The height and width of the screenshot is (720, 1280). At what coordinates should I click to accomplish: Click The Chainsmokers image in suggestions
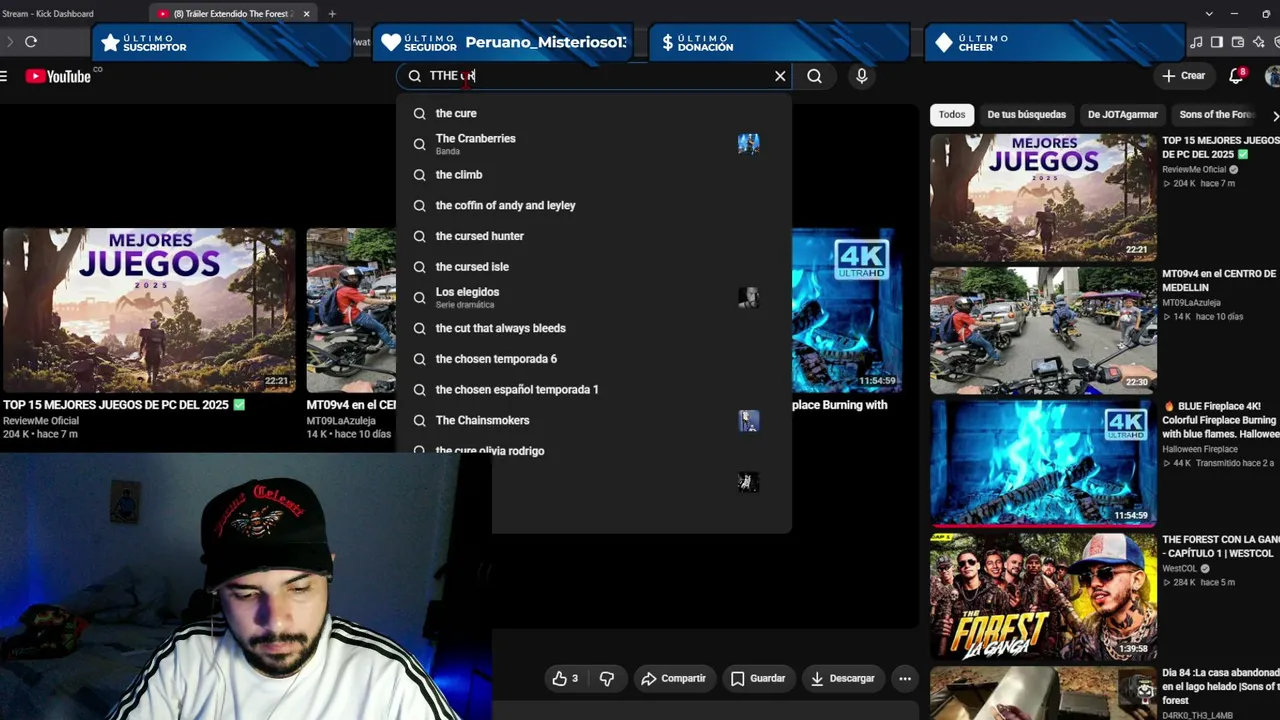(748, 421)
